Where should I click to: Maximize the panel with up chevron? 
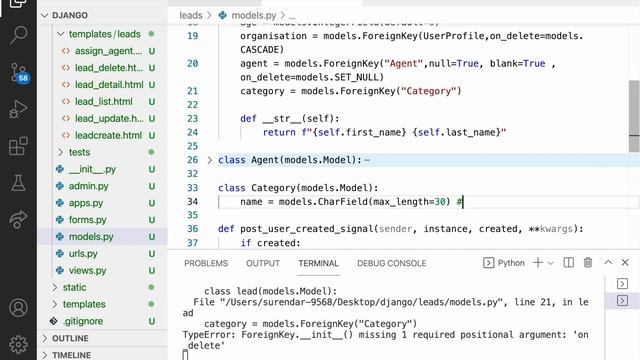coord(608,262)
